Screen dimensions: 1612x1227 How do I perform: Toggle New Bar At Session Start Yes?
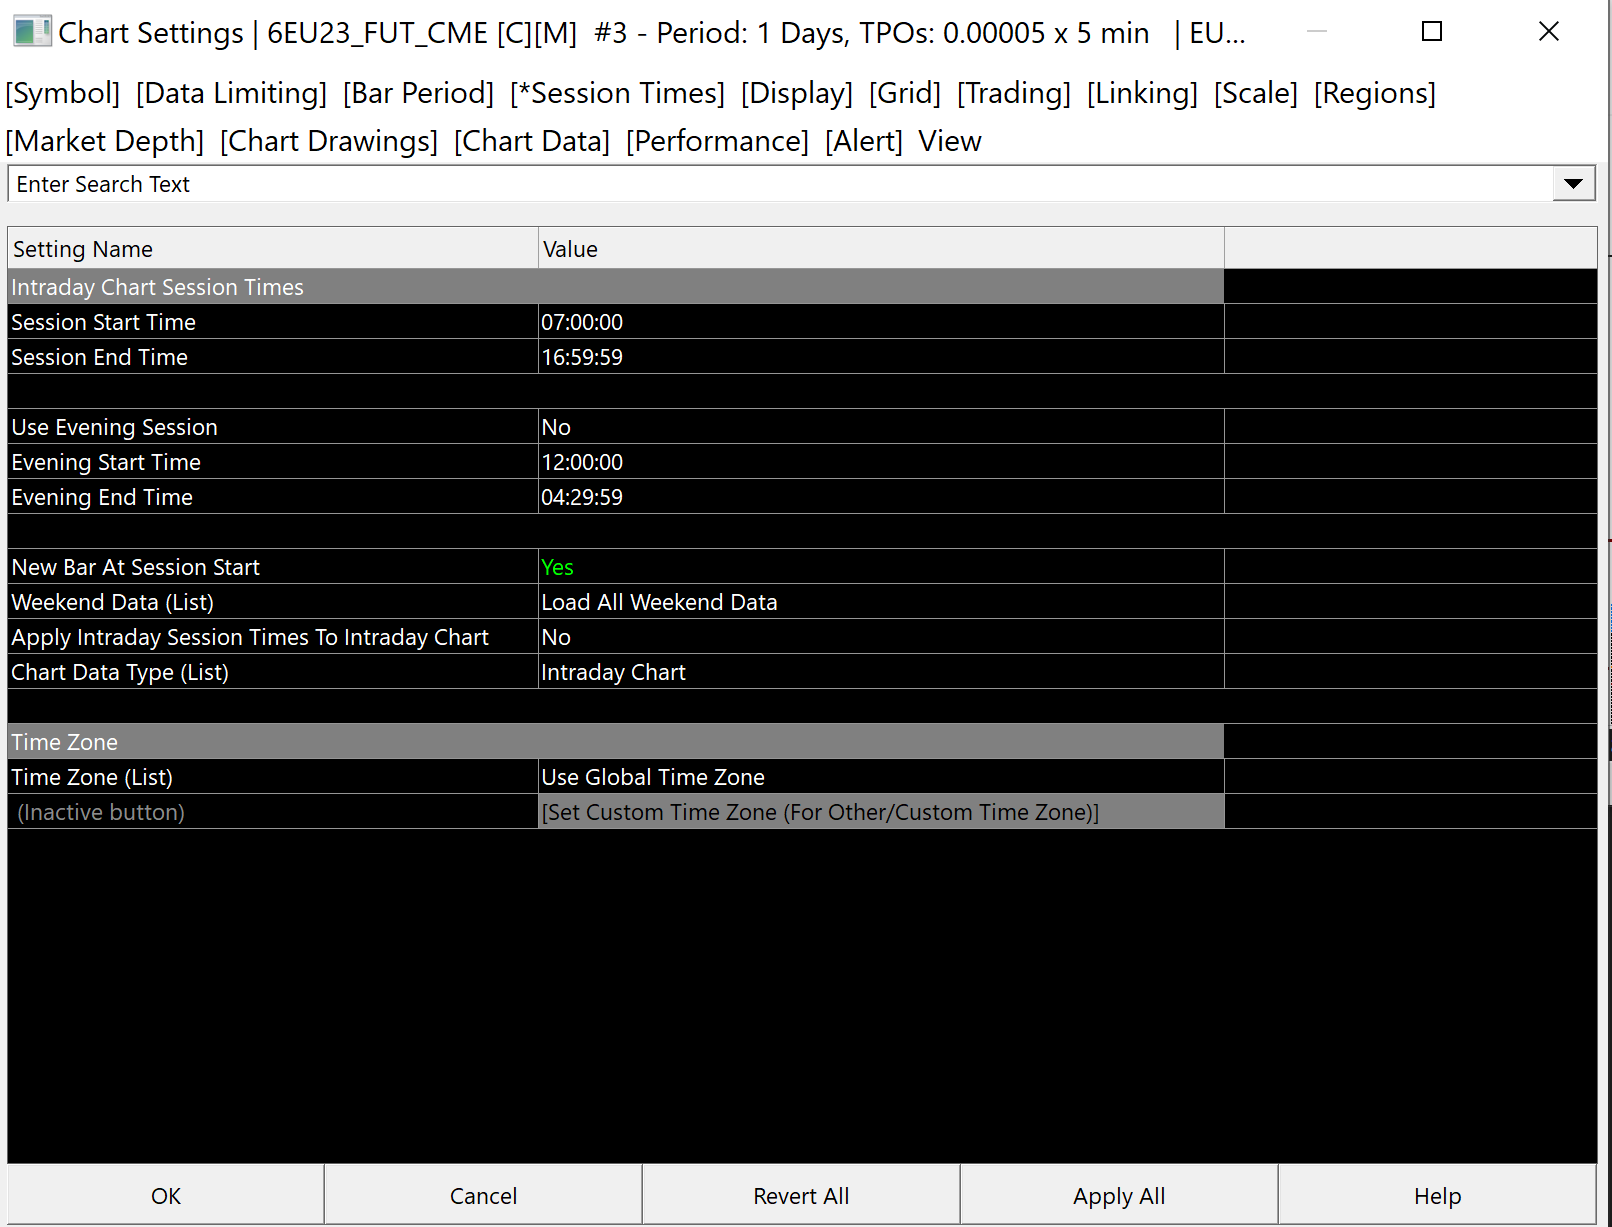[881, 567]
